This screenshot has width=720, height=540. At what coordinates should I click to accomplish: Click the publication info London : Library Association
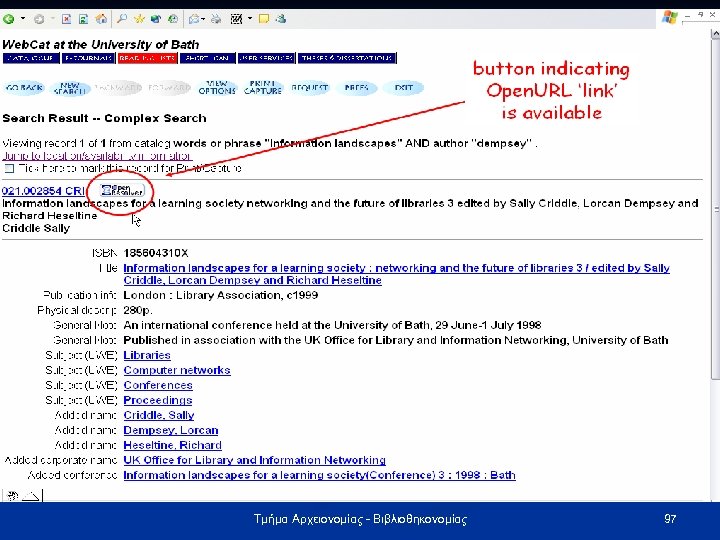(220, 295)
